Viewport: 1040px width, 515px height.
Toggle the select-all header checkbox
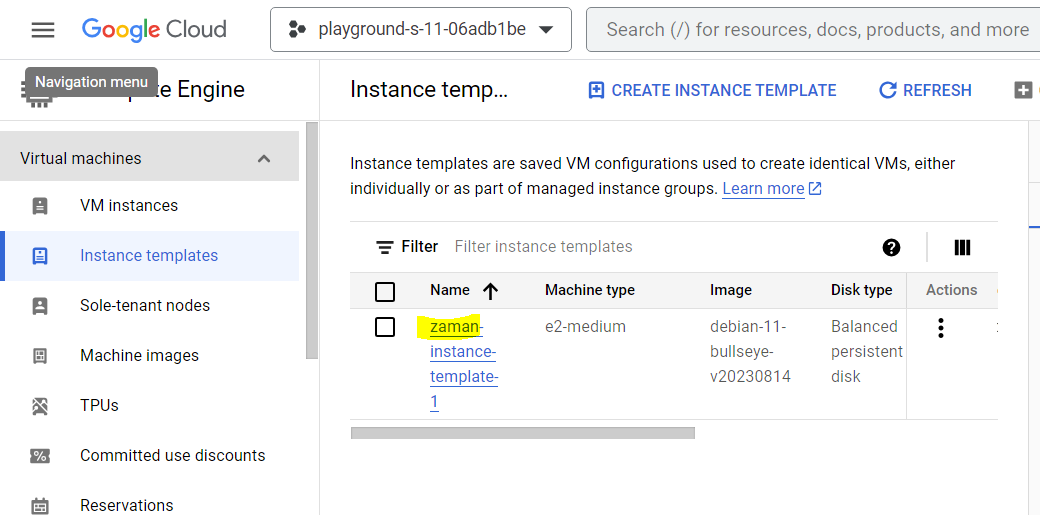click(385, 291)
